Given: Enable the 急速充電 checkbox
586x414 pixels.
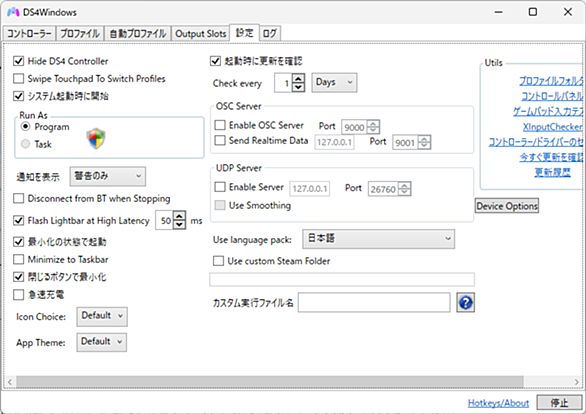Looking at the screenshot, I should (18, 295).
